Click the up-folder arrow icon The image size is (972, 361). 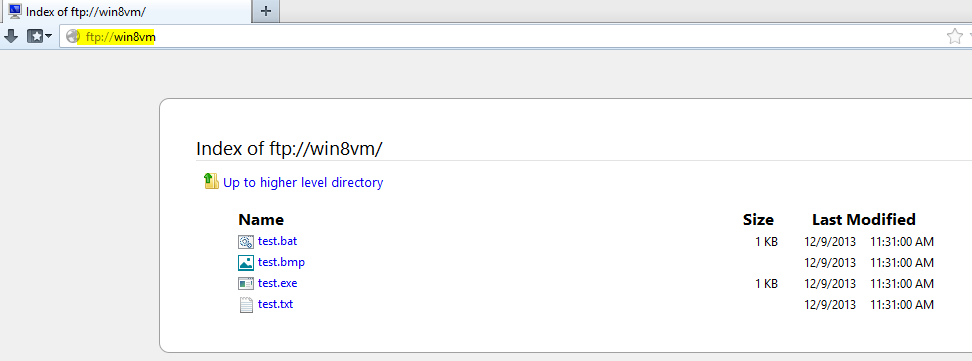coord(211,181)
